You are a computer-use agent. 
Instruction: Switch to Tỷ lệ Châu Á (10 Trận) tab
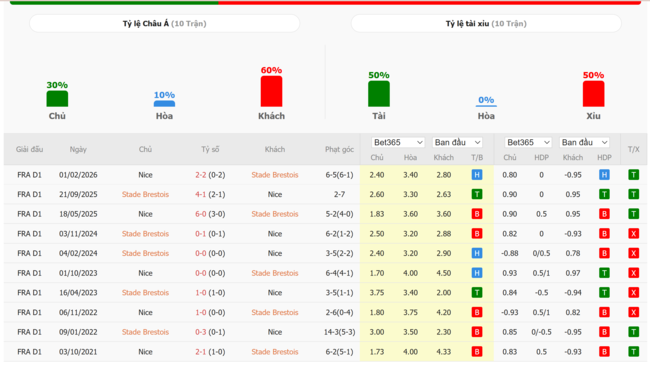click(x=165, y=24)
